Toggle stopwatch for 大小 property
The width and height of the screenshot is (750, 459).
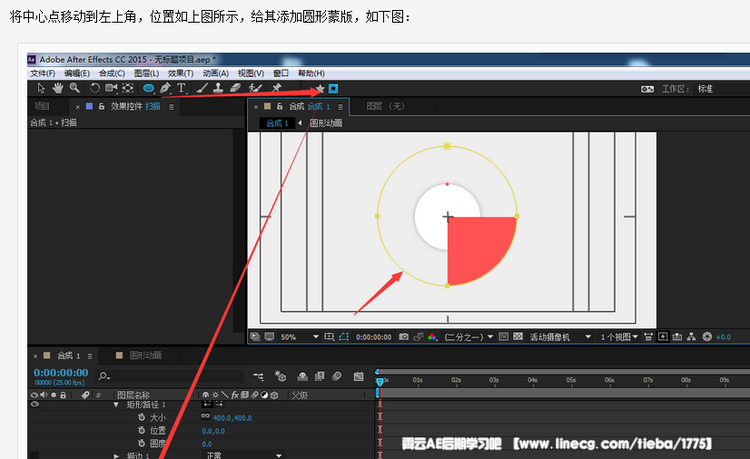141,417
